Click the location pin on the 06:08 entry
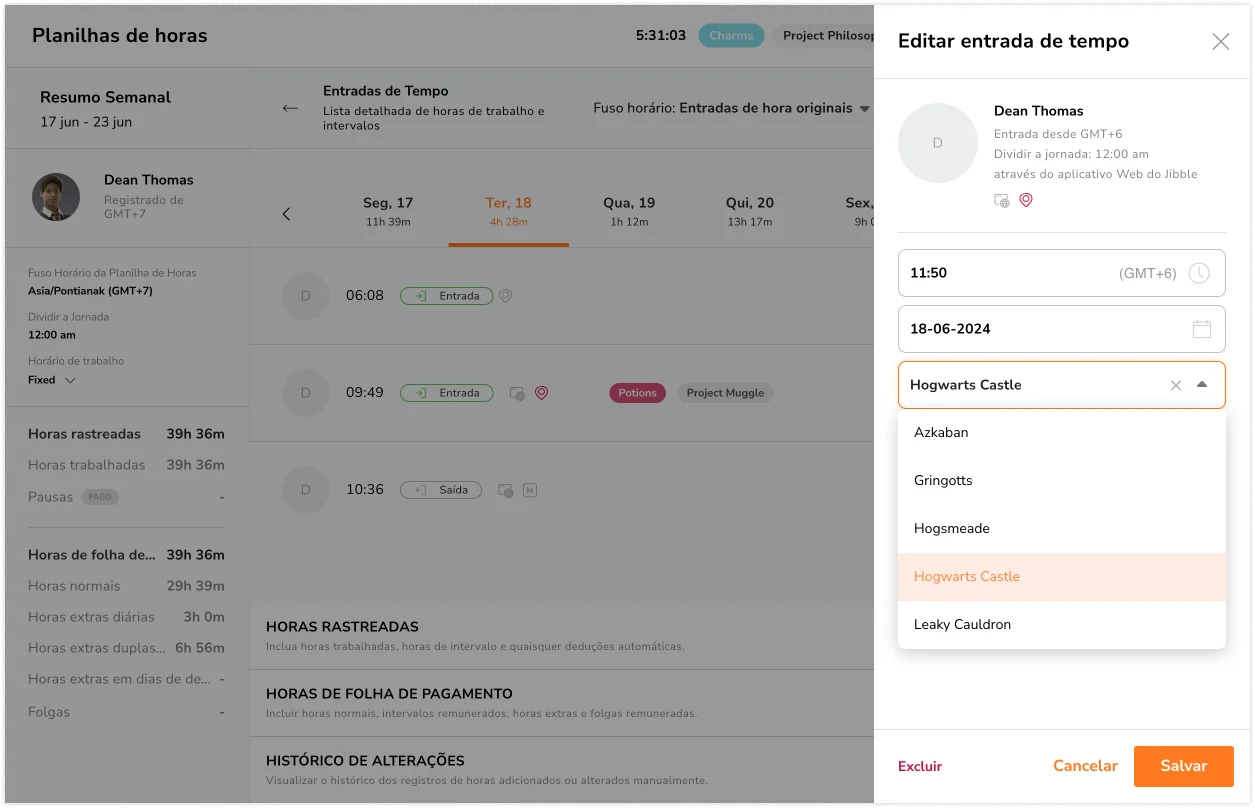1255x808 pixels. coord(506,296)
